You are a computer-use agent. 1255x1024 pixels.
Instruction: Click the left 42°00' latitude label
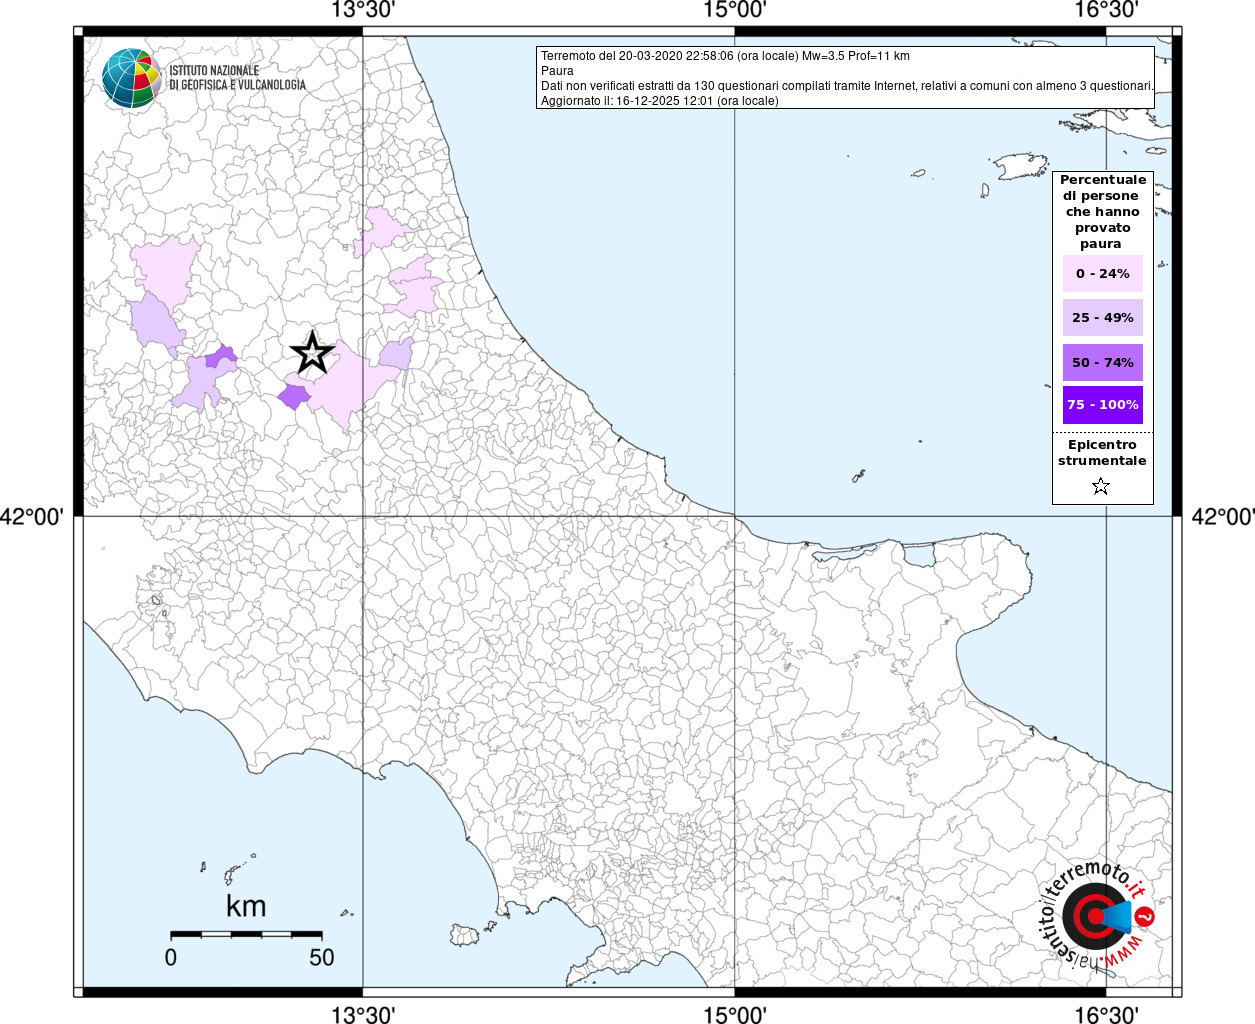point(33,517)
